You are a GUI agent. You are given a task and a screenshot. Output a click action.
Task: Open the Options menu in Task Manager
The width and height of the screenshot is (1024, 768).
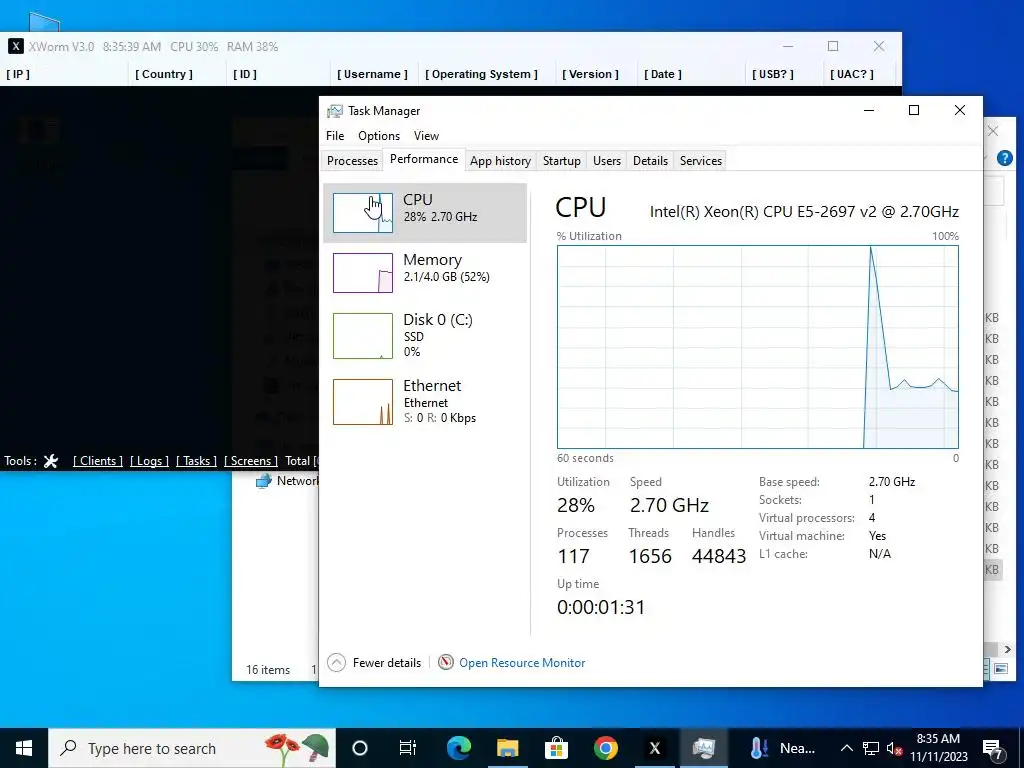pyautogui.click(x=379, y=136)
